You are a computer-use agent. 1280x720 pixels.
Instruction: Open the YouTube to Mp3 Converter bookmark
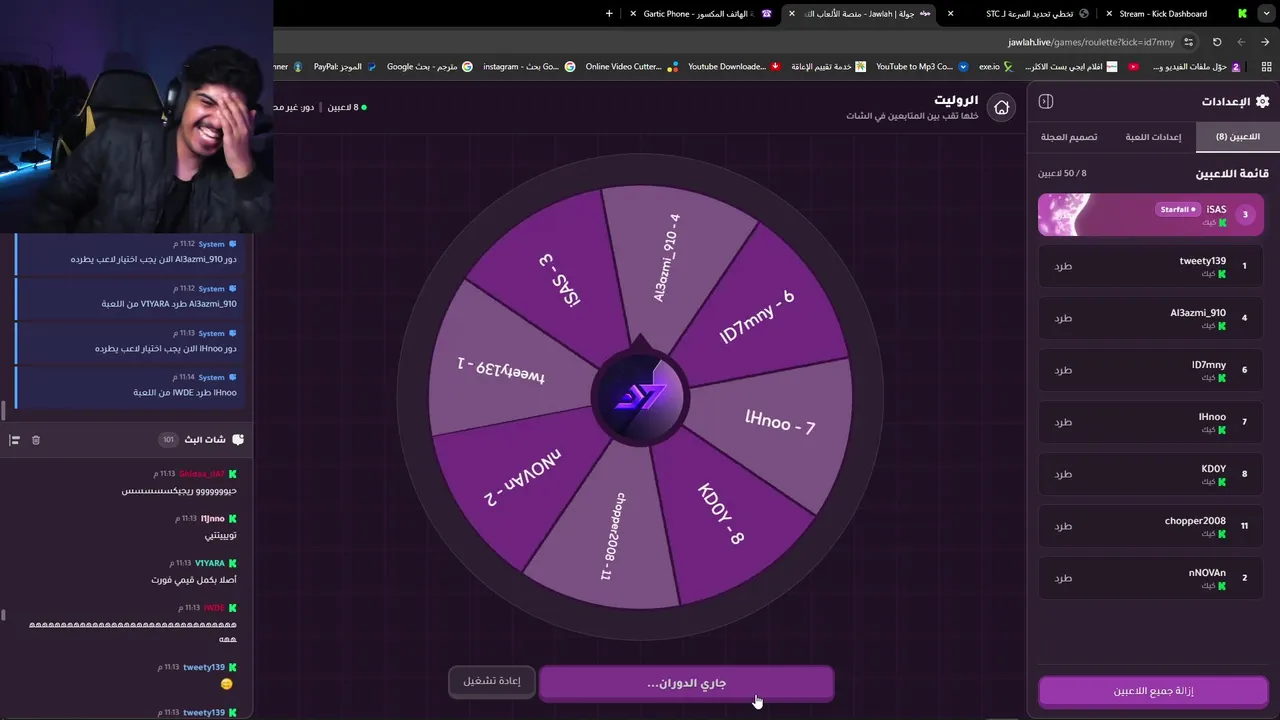(922, 67)
